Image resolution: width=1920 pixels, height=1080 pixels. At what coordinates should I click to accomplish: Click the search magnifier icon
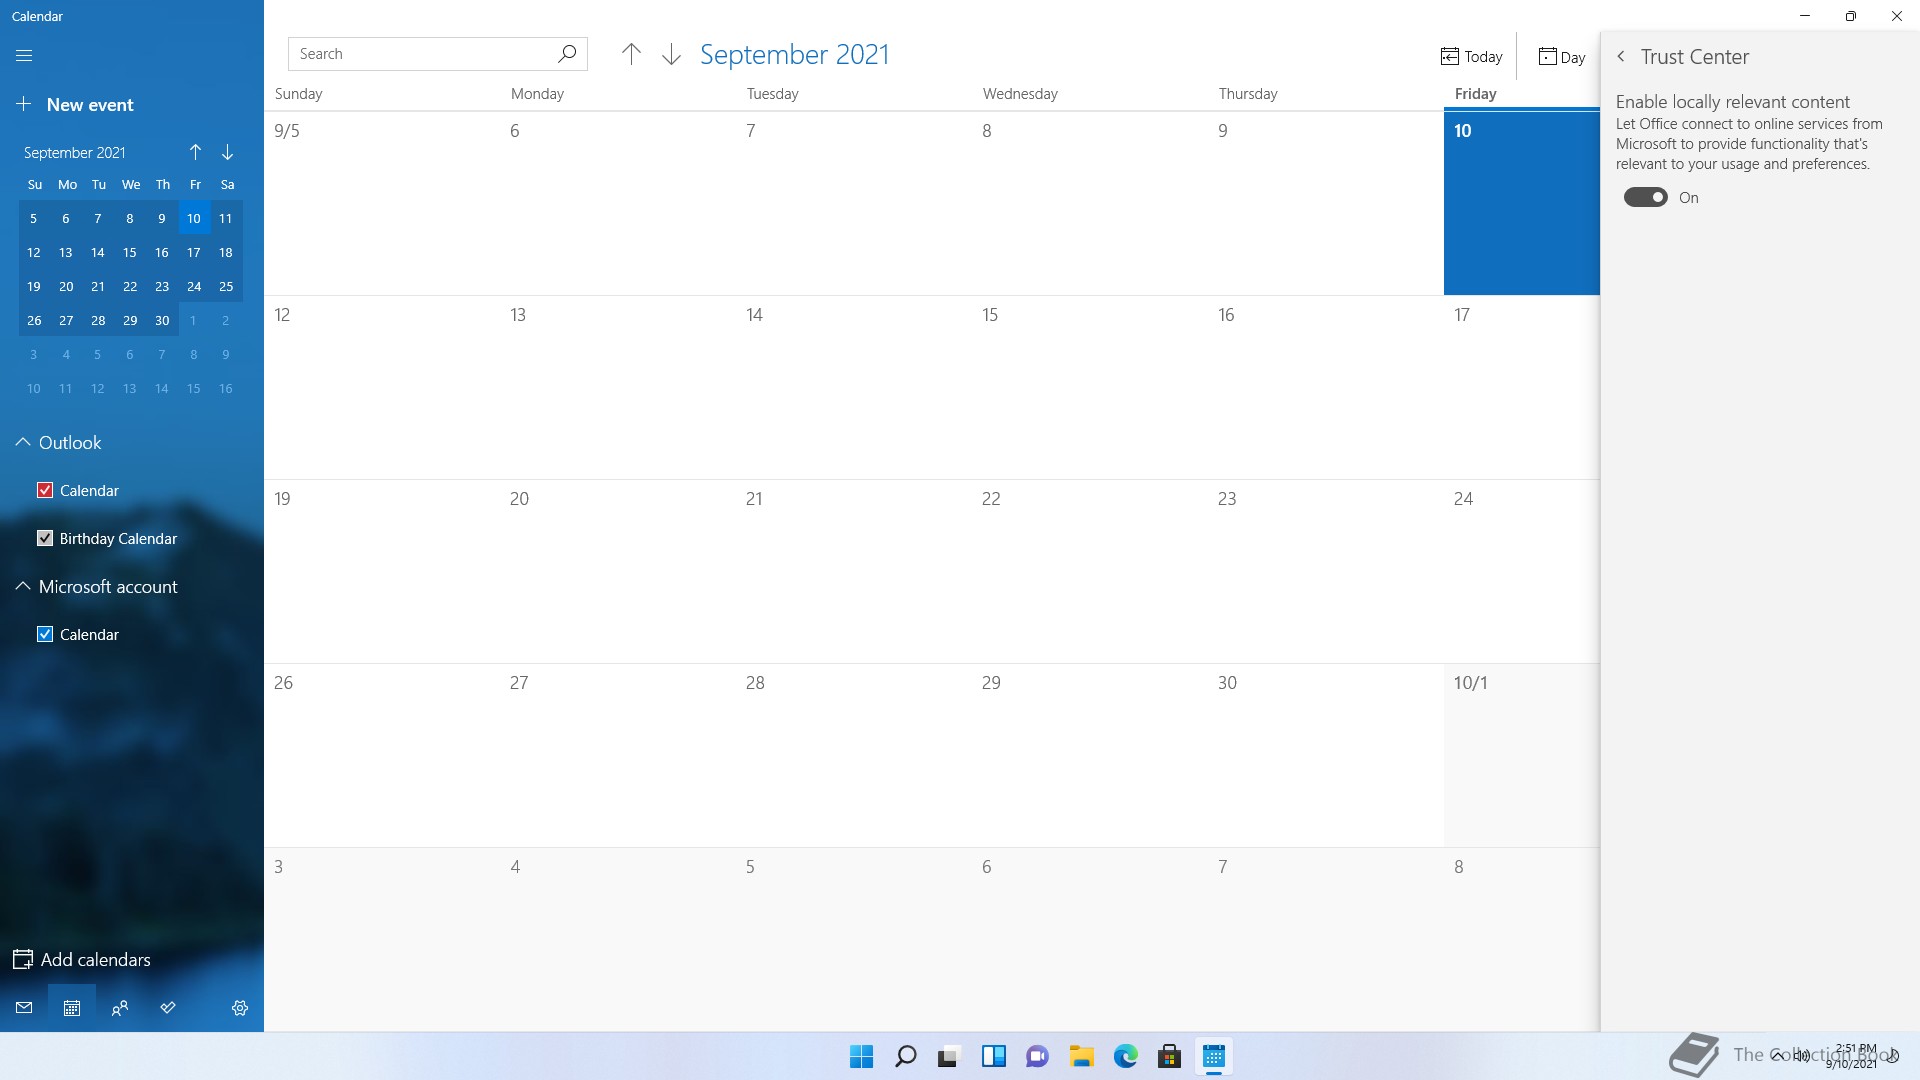pyautogui.click(x=567, y=54)
